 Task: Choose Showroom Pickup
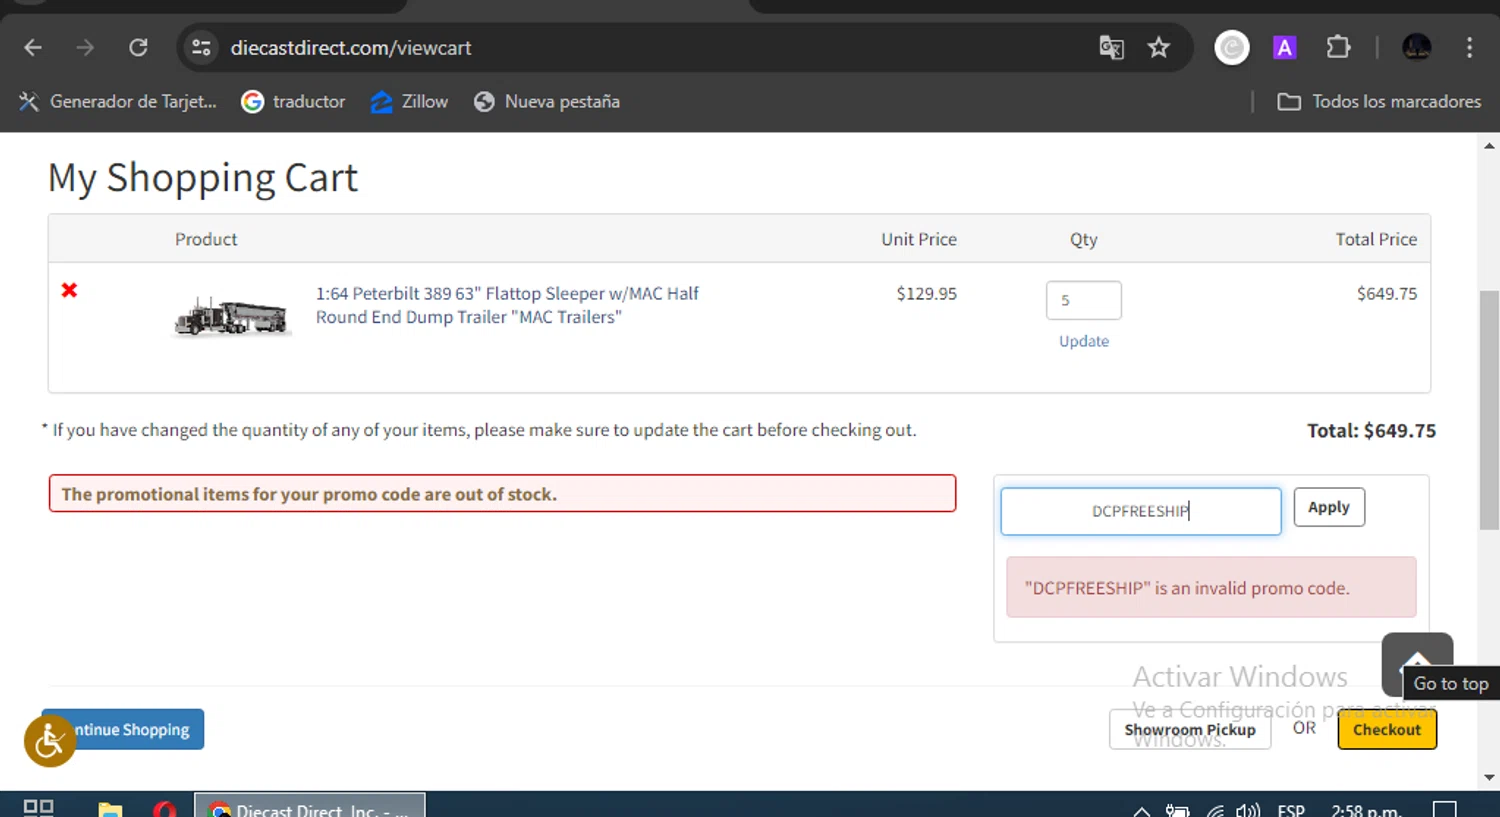pyautogui.click(x=1189, y=729)
